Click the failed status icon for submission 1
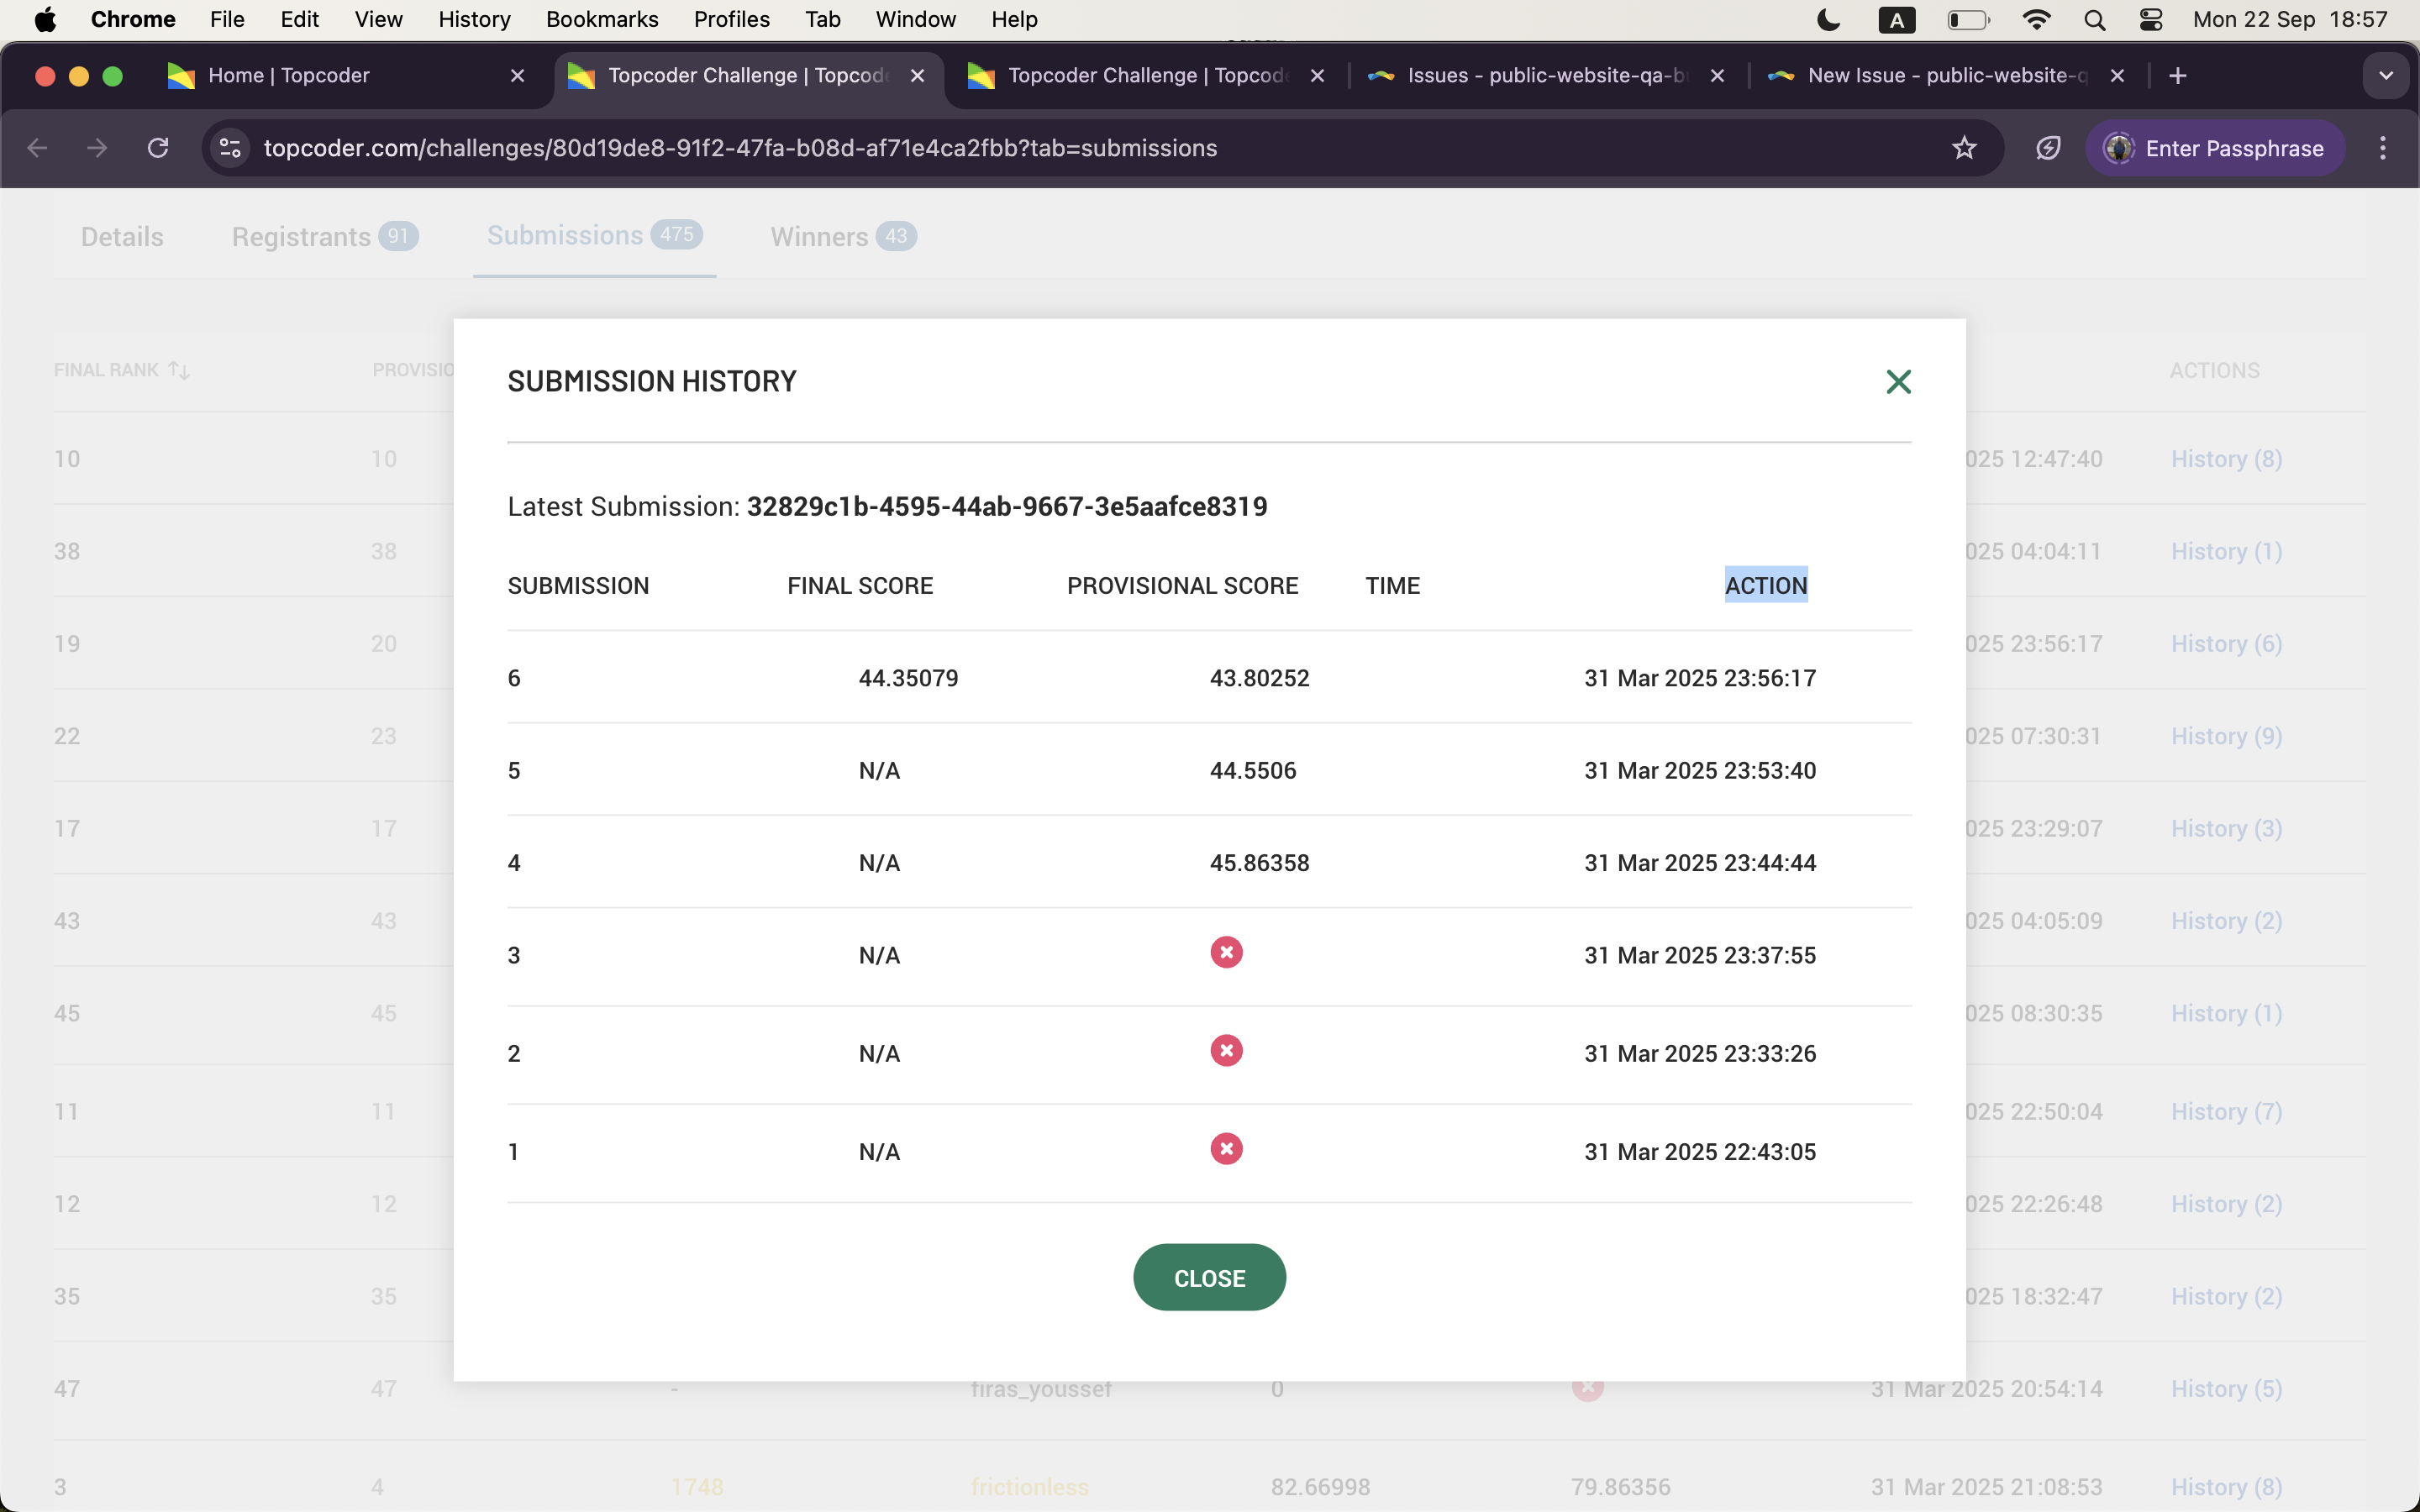This screenshot has height=1512, width=2420. [x=1226, y=1149]
